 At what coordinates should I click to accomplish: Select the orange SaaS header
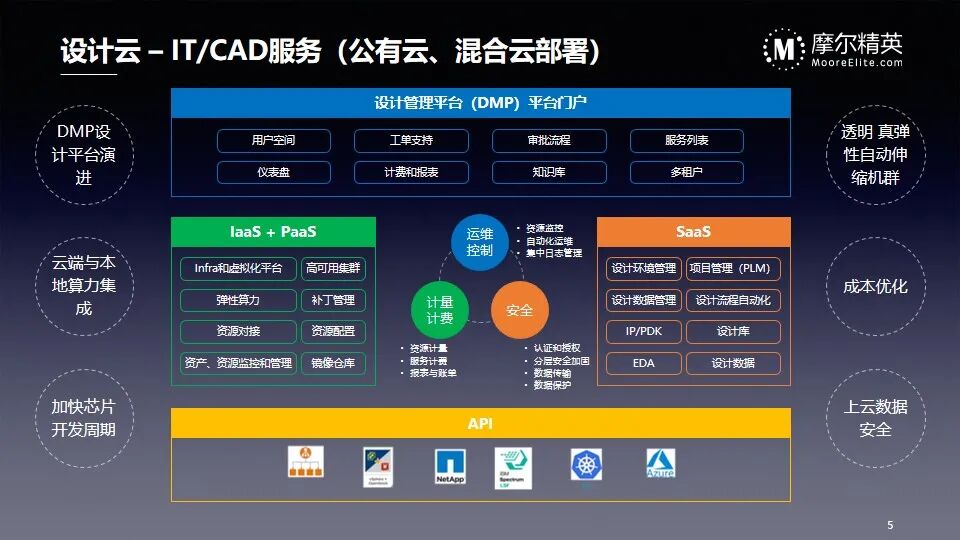694,232
